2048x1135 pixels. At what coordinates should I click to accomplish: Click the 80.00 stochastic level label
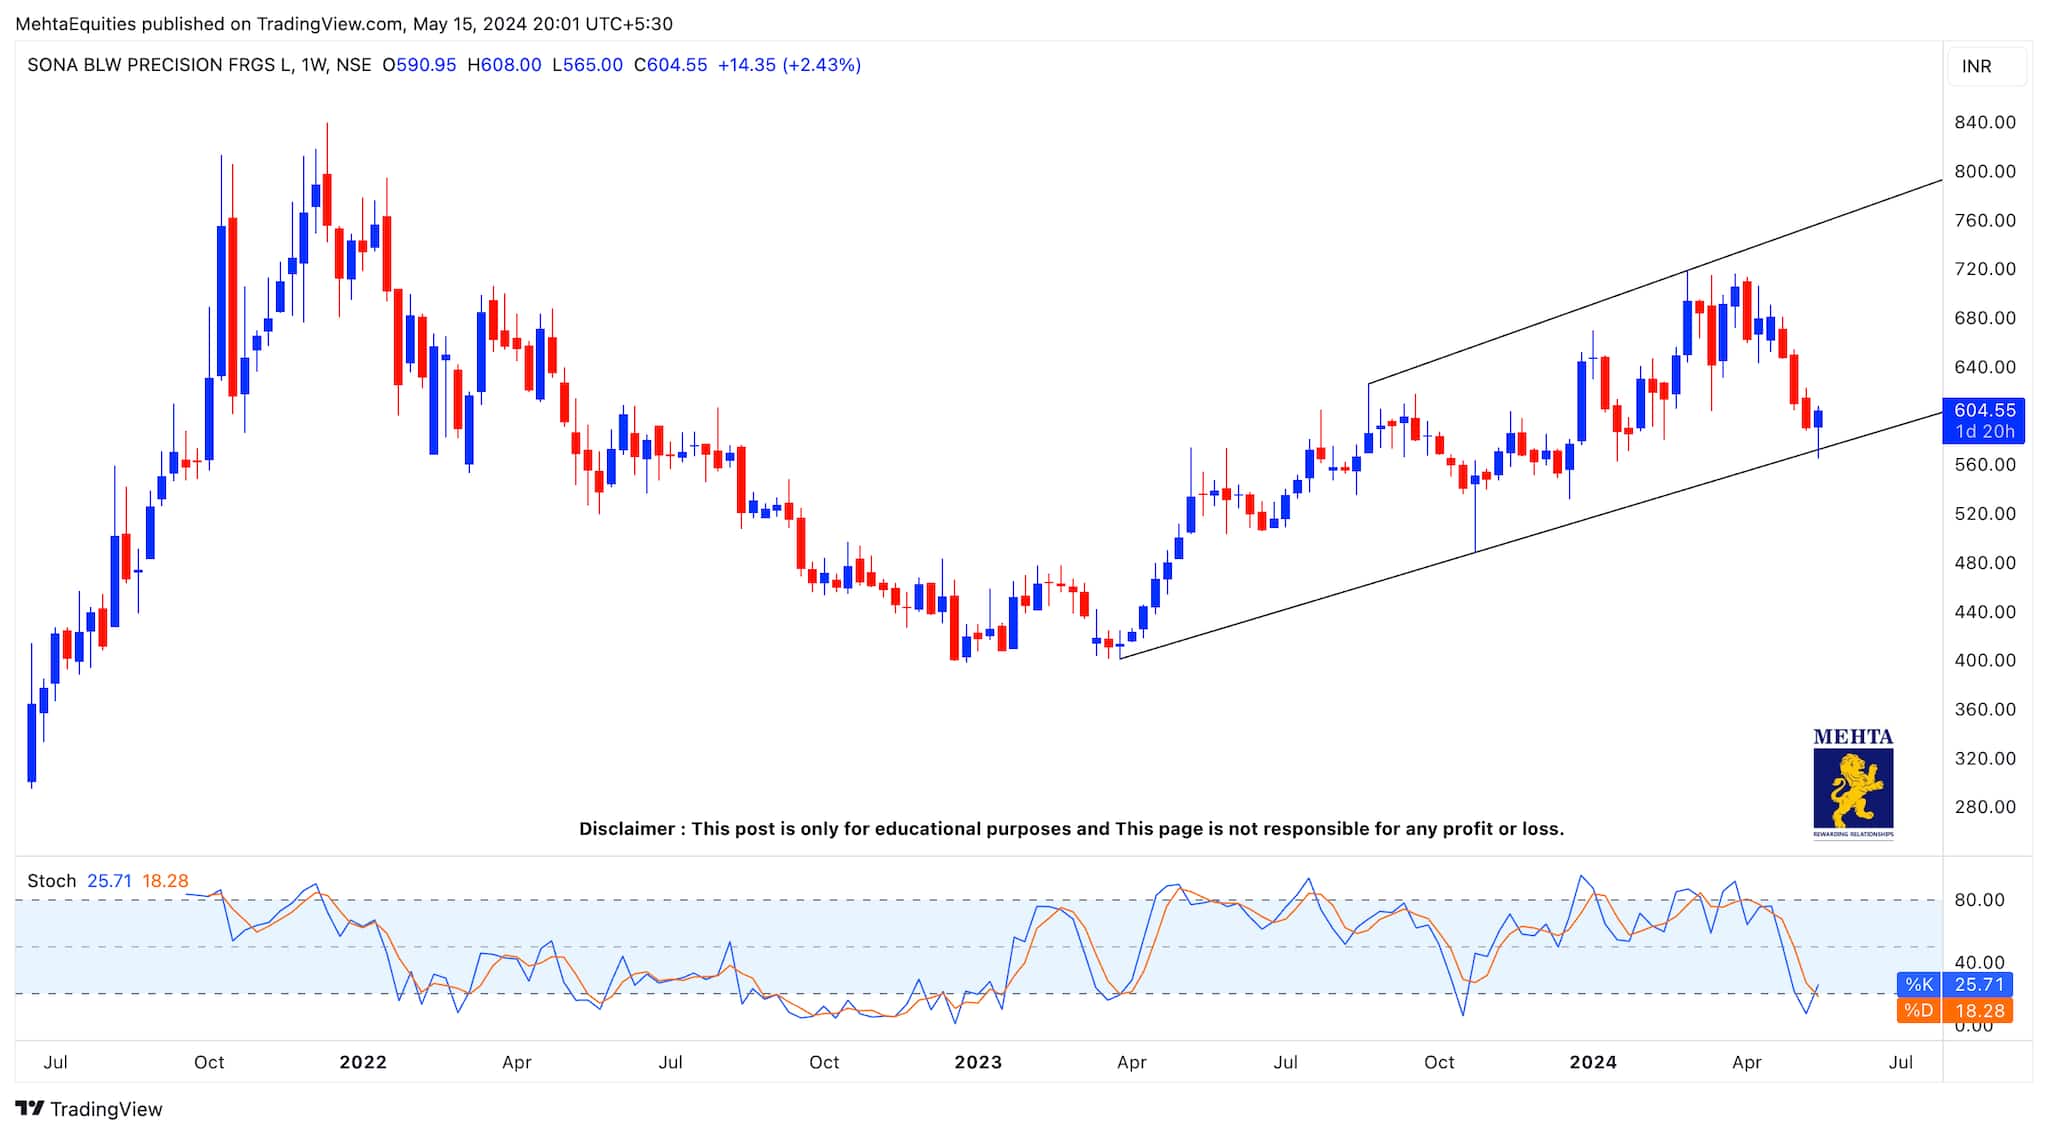pyautogui.click(x=1979, y=900)
